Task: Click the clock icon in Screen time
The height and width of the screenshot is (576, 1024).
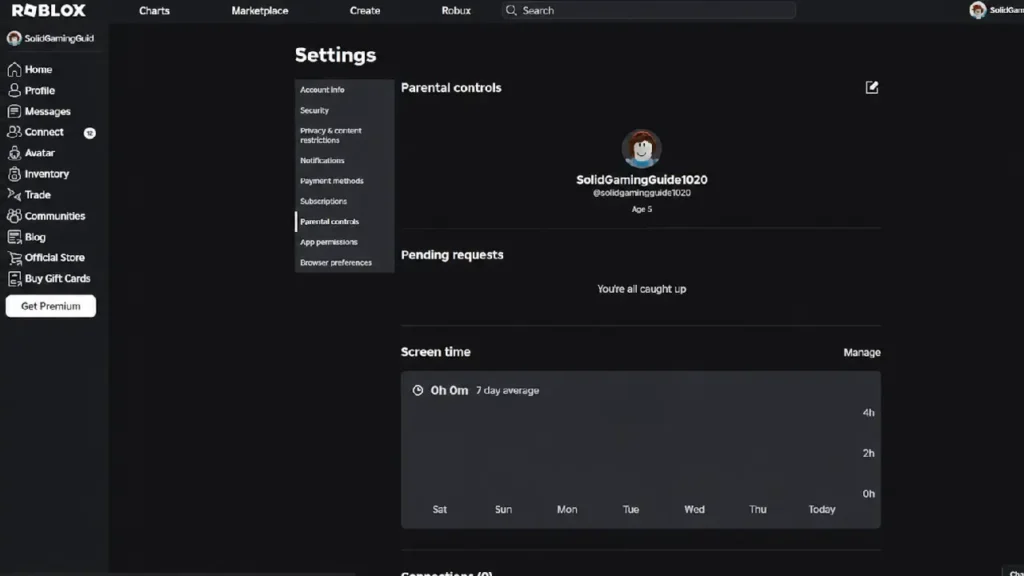Action: tap(418, 391)
